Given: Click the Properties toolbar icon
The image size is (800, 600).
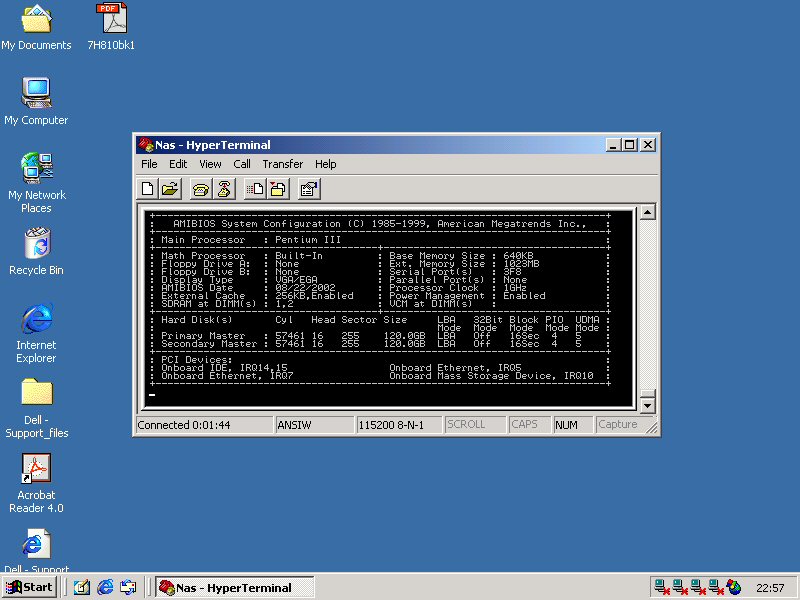Looking at the screenshot, I should [x=309, y=189].
